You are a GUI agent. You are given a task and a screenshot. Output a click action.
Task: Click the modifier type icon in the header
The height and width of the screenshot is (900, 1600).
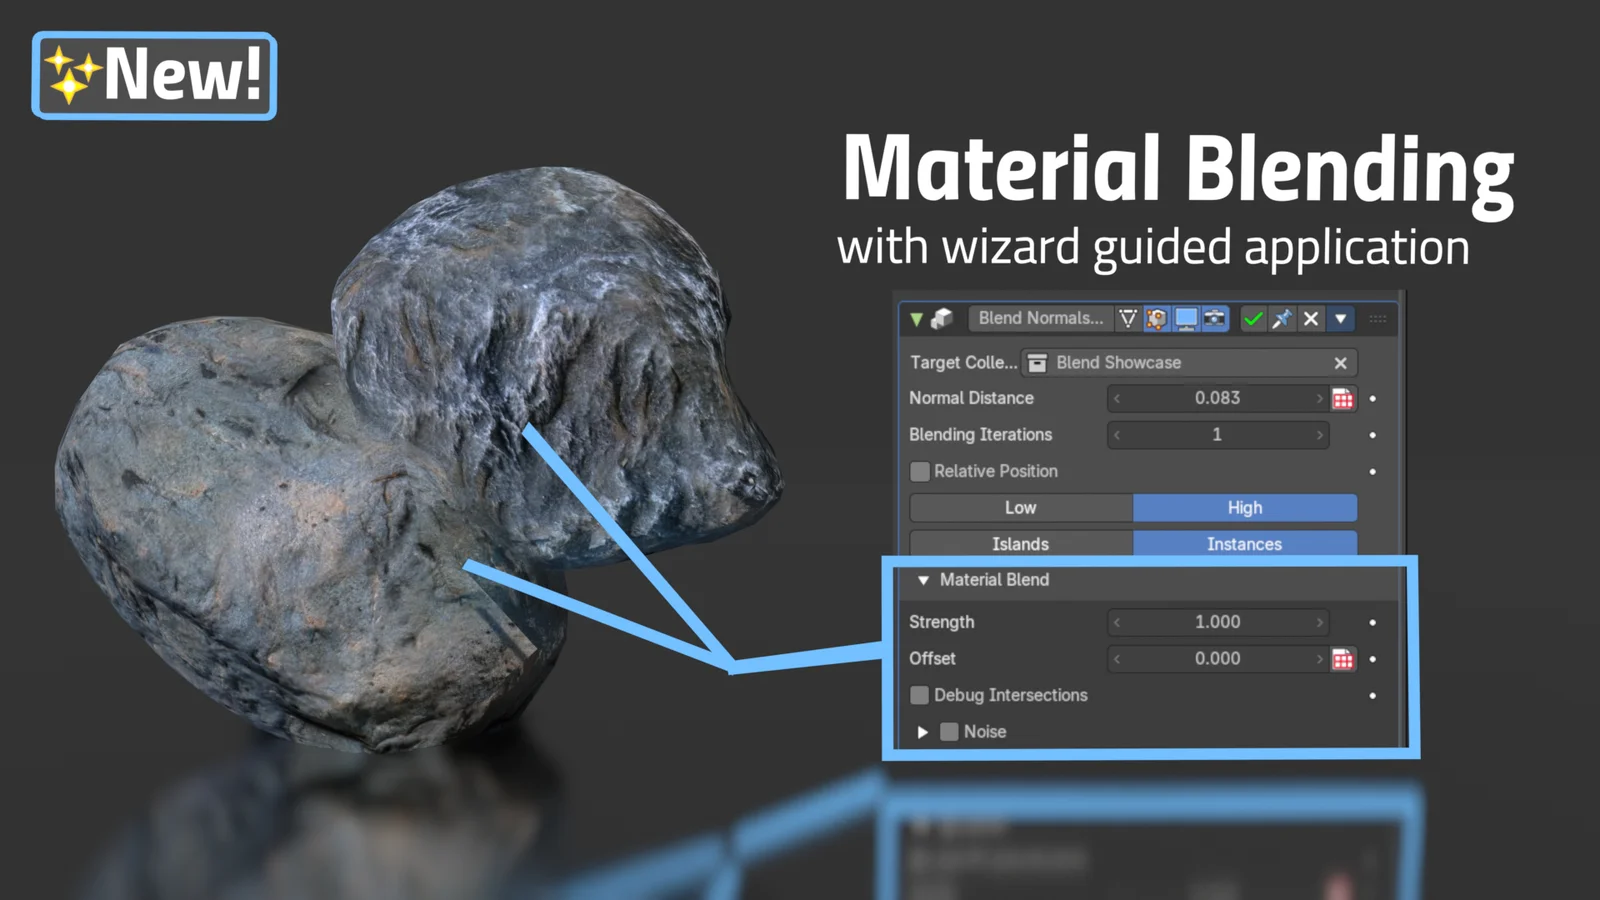click(940, 319)
